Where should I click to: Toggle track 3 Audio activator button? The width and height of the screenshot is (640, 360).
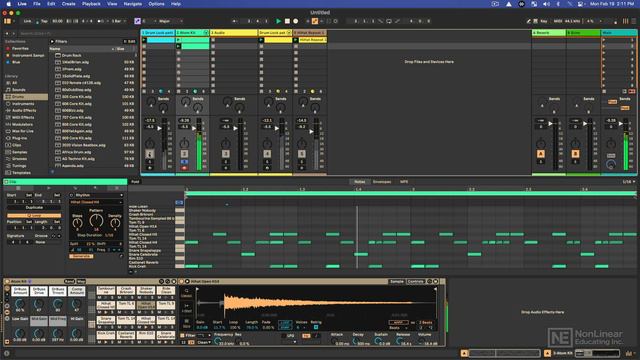tap(225, 154)
